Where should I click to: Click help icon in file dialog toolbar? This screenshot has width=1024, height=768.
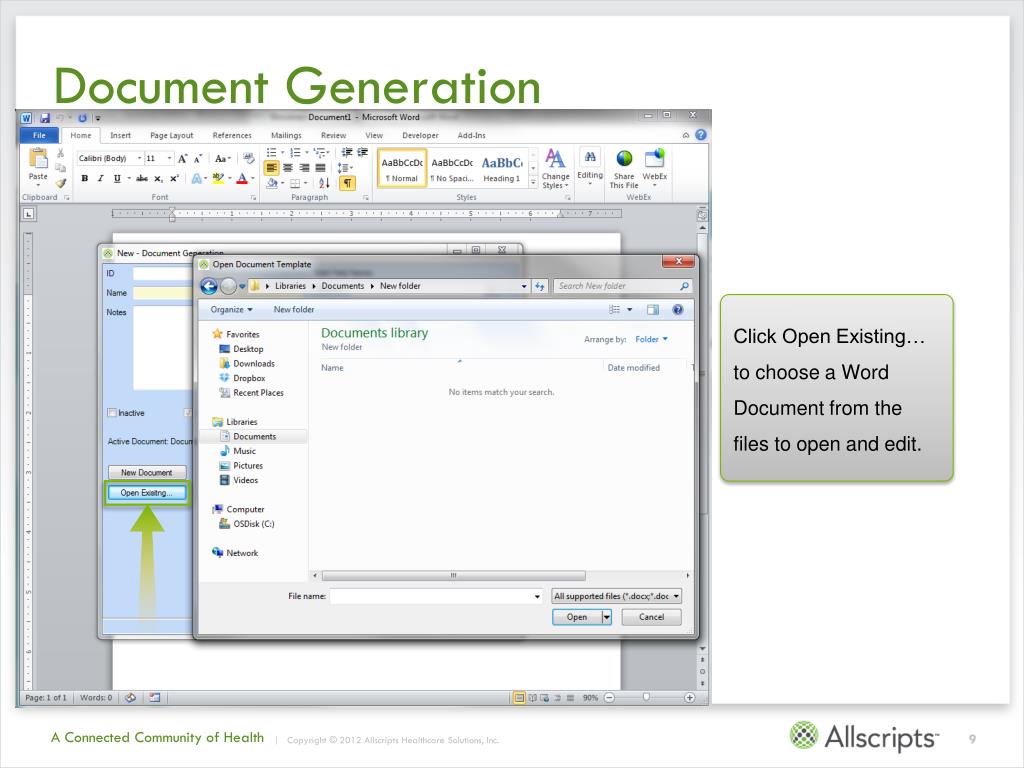tap(678, 310)
